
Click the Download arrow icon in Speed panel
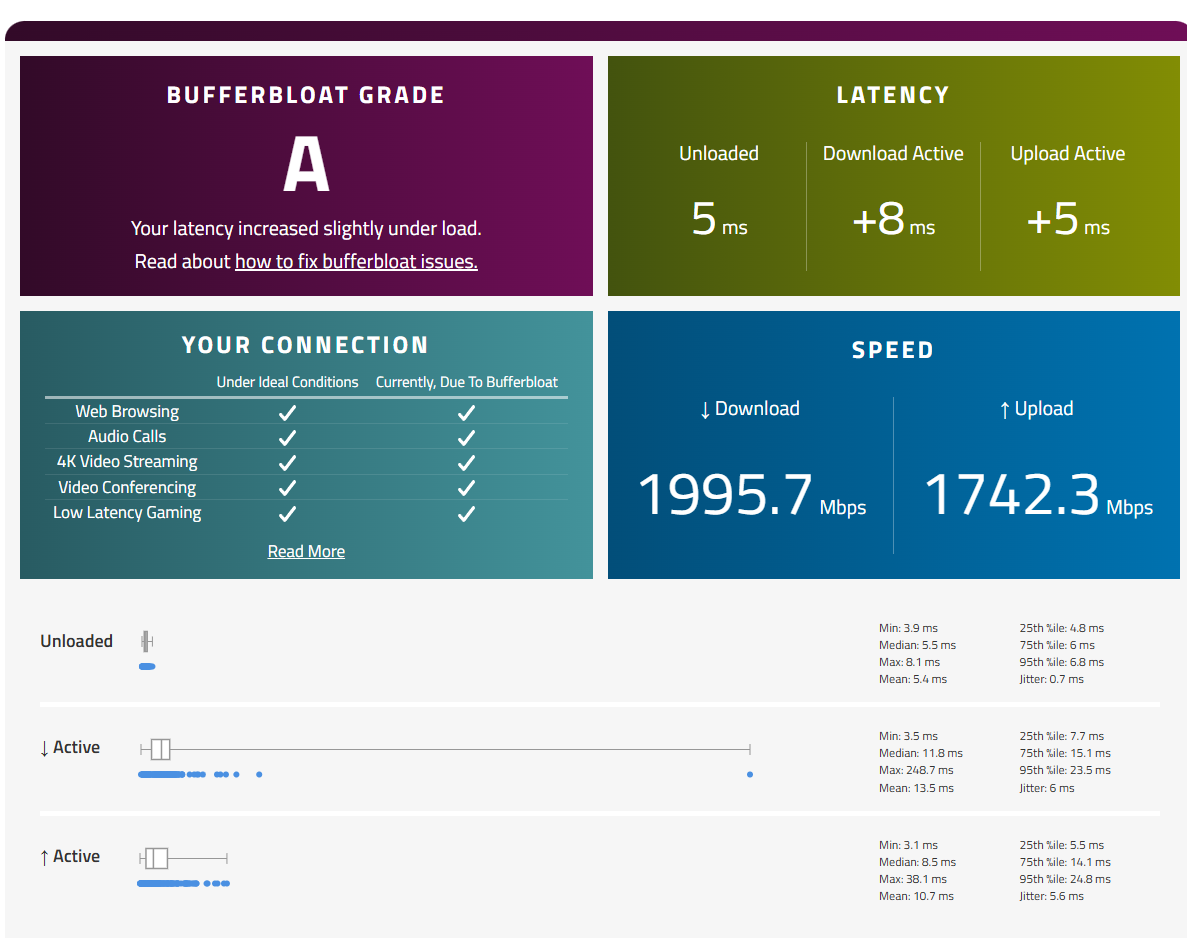705,410
